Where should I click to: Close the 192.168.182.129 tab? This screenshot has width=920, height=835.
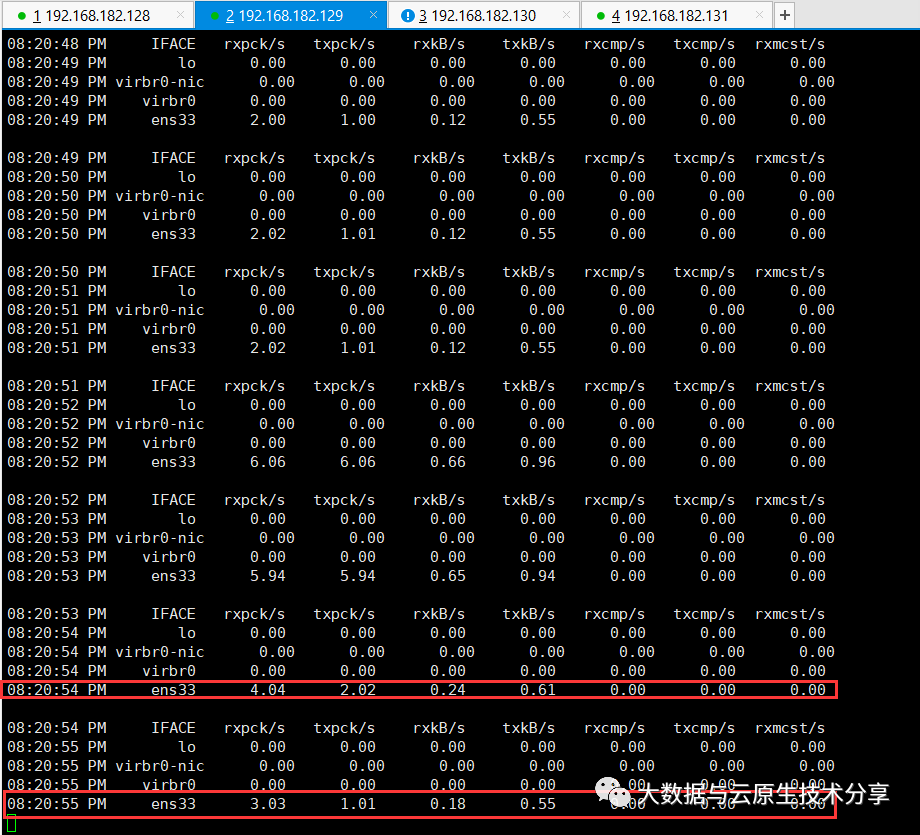pos(373,15)
